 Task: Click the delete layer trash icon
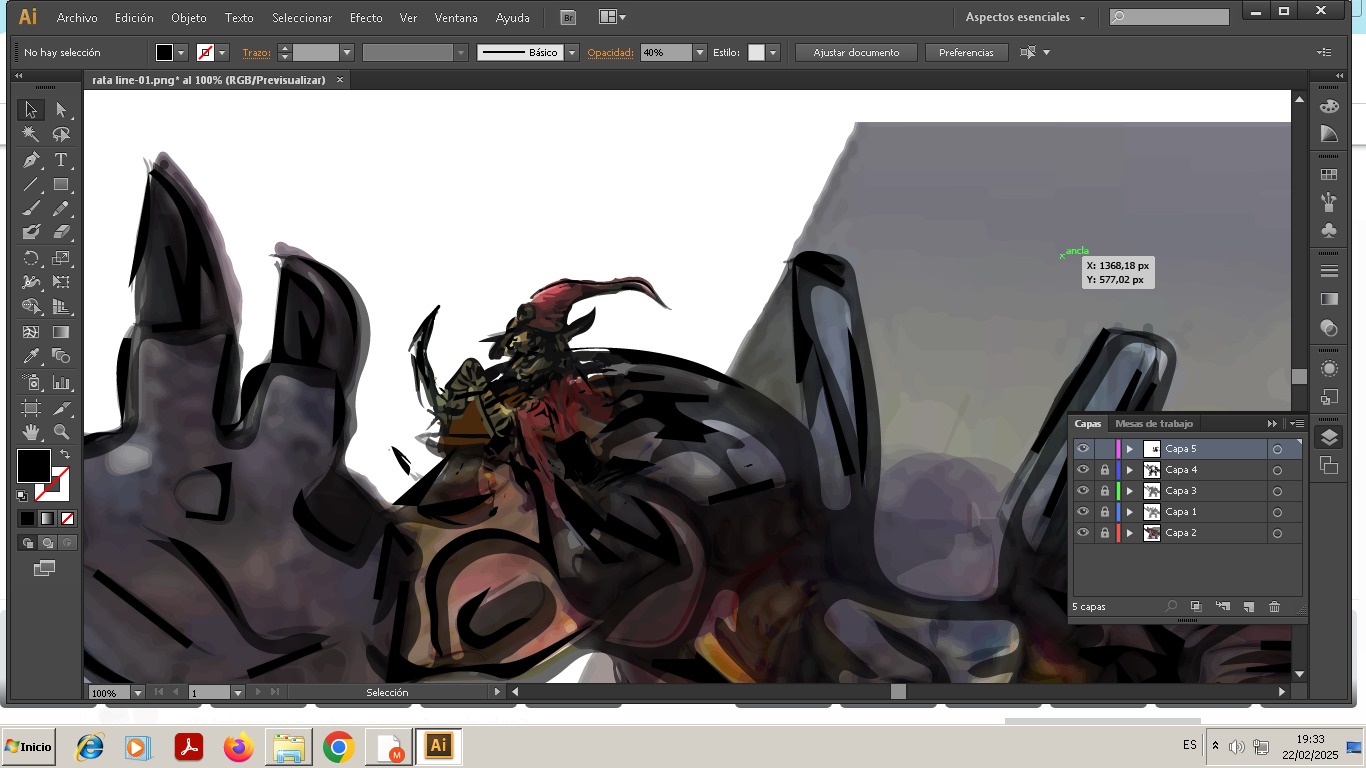coord(1274,607)
